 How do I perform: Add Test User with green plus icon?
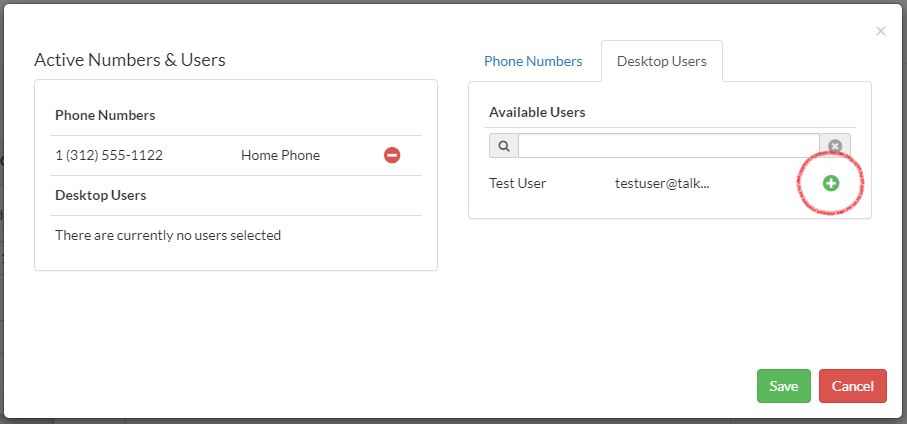click(830, 183)
